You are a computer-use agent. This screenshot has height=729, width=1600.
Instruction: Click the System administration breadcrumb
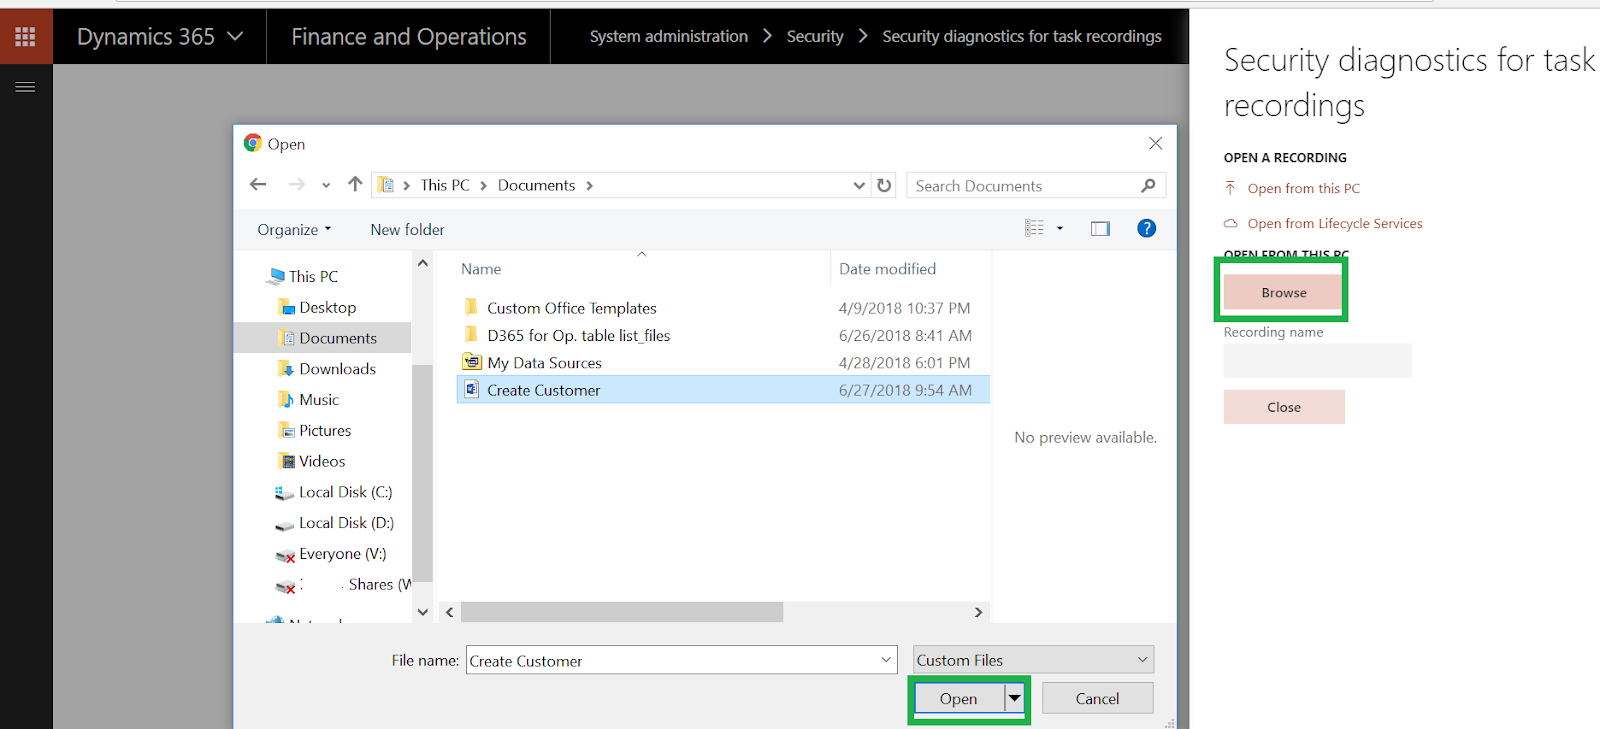point(669,36)
